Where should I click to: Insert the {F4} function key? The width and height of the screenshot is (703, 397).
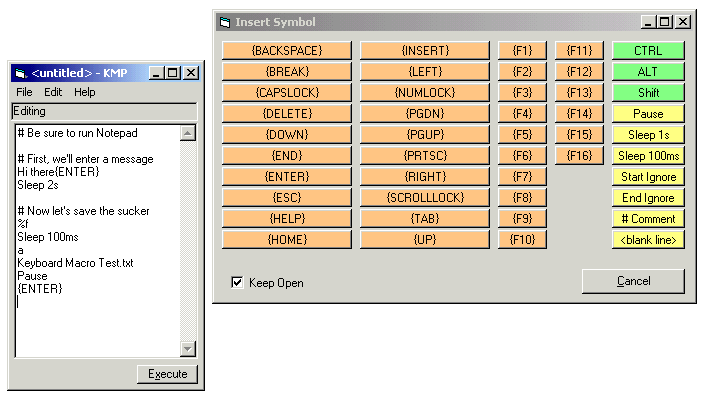pos(522,113)
